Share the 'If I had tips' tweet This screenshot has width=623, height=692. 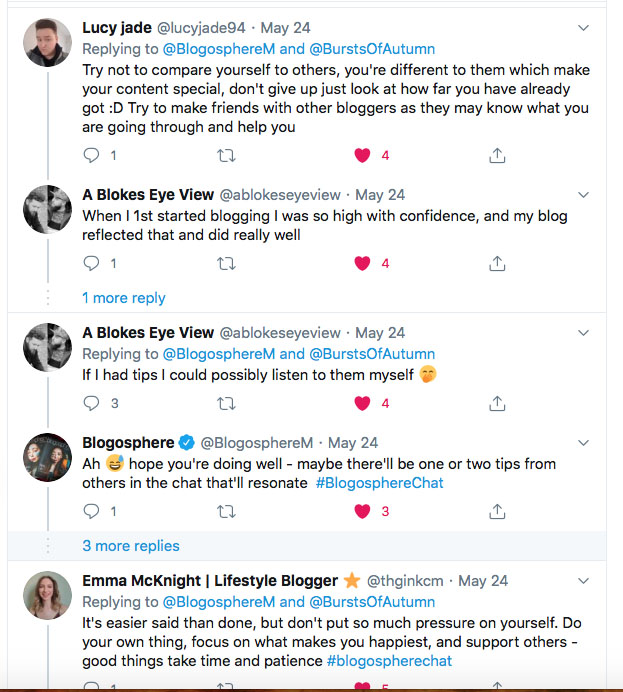pos(497,403)
